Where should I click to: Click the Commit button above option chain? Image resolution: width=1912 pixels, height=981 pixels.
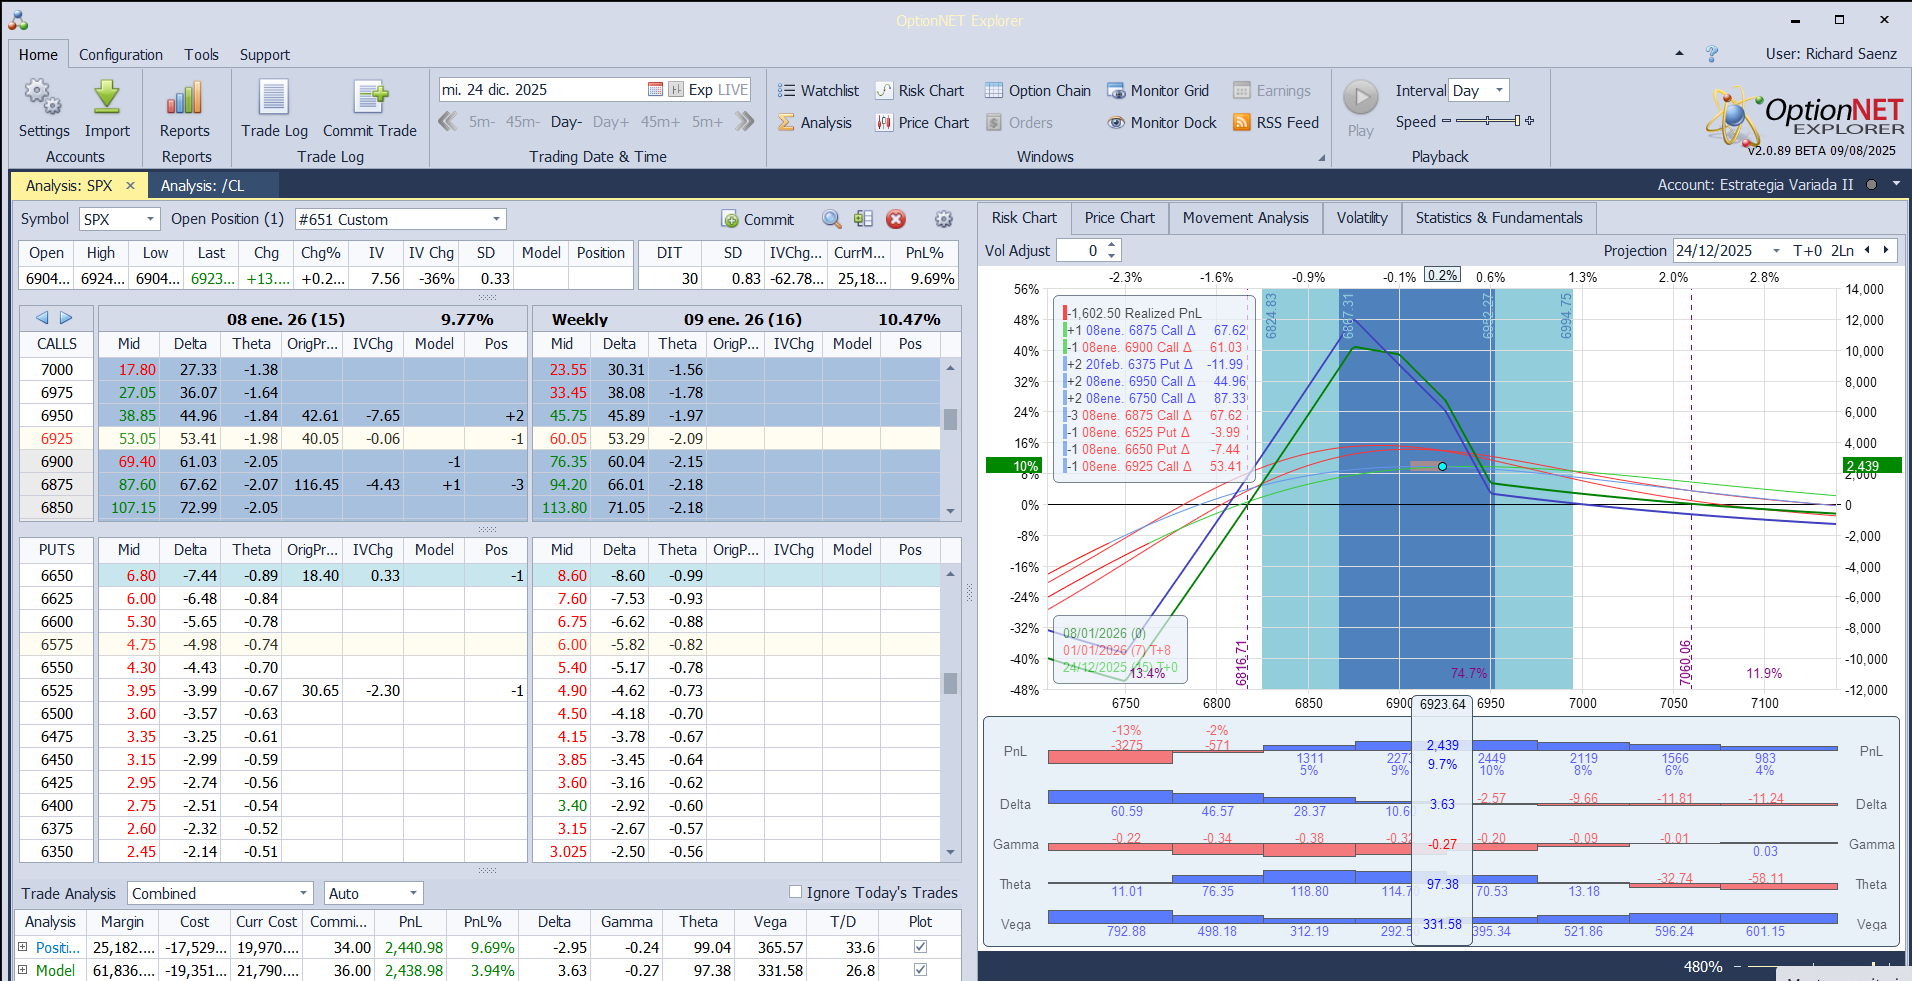[757, 219]
